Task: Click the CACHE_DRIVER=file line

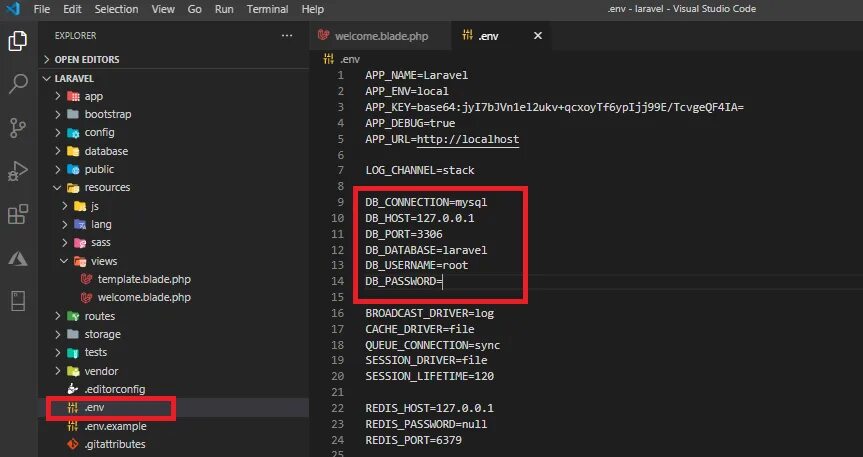Action: point(419,329)
